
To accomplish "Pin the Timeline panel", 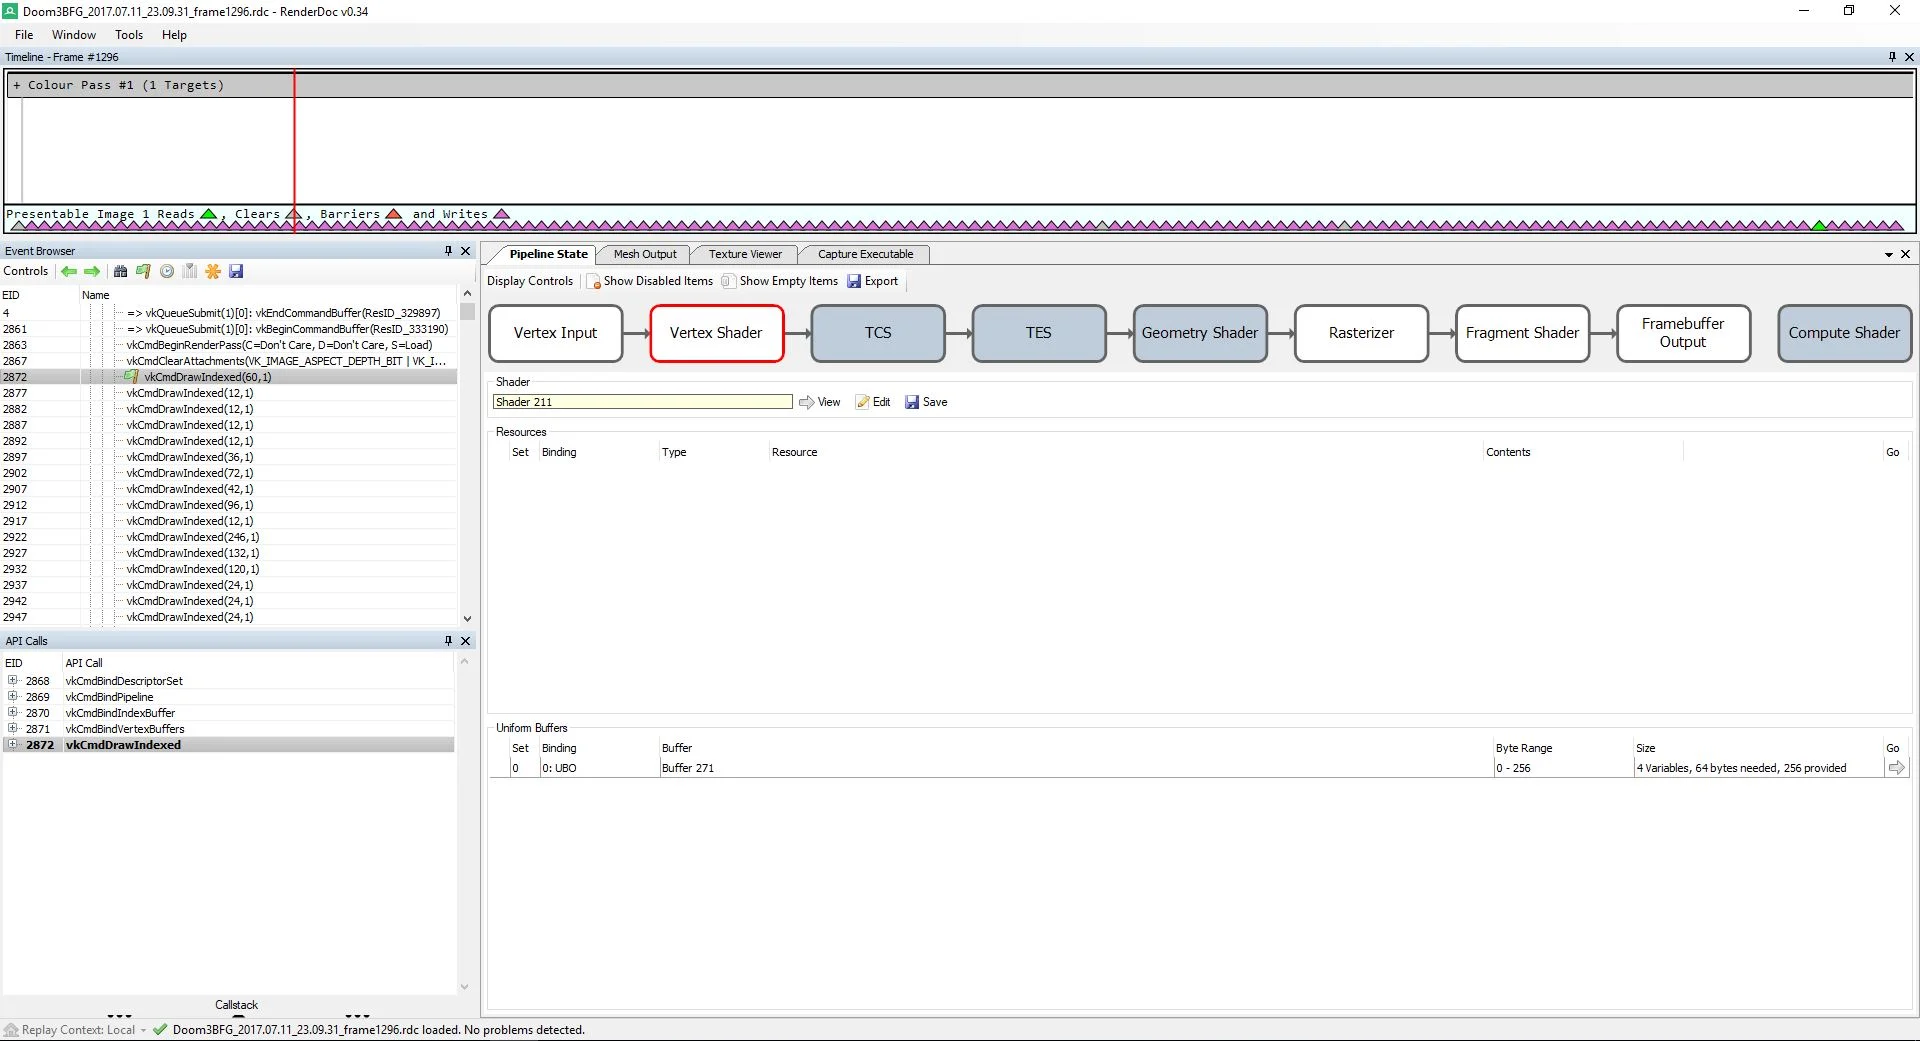I will coord(1892,57).
